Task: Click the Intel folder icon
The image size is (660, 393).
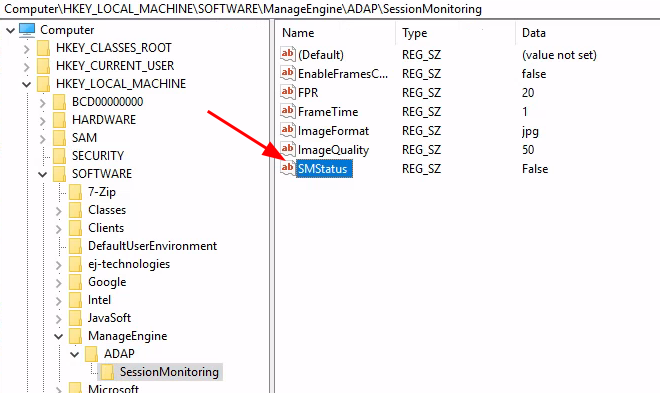Action: [75, 300]
